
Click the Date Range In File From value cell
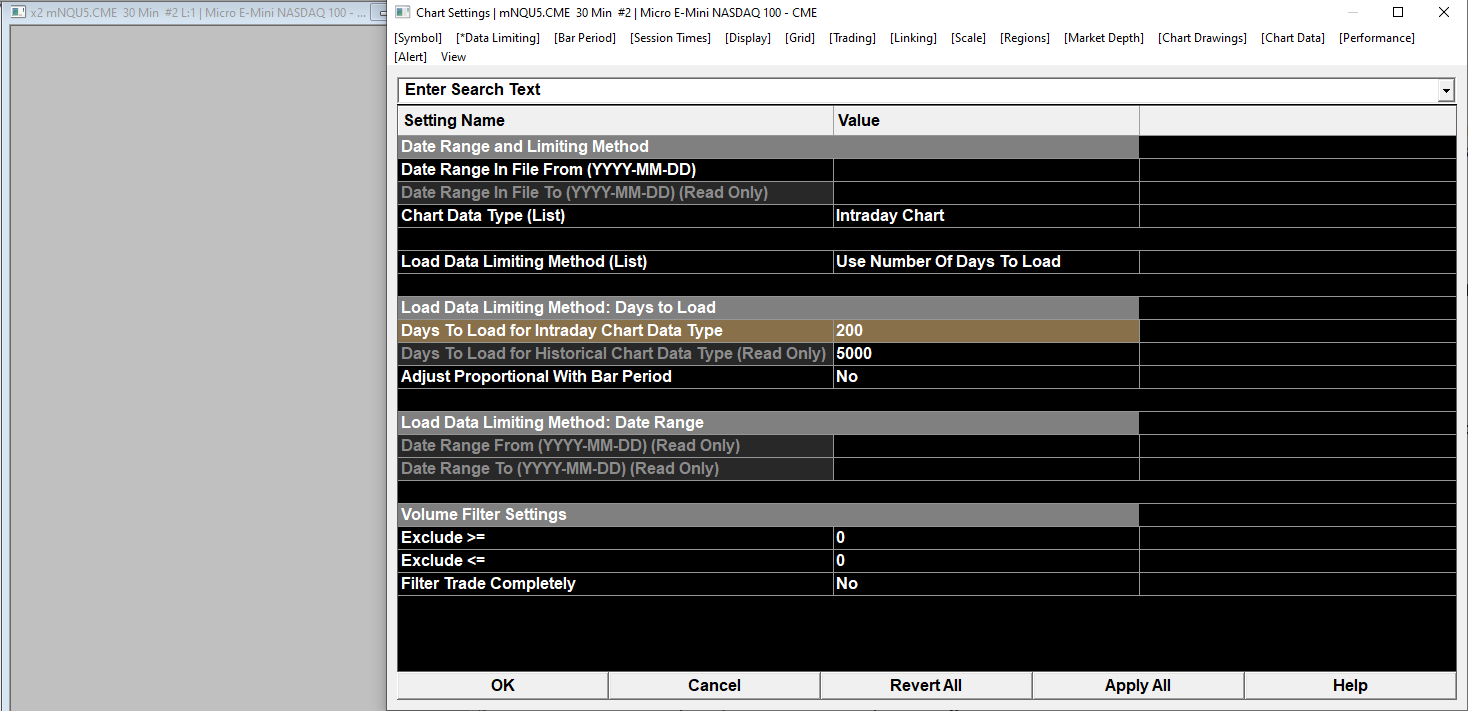[986, 170]
